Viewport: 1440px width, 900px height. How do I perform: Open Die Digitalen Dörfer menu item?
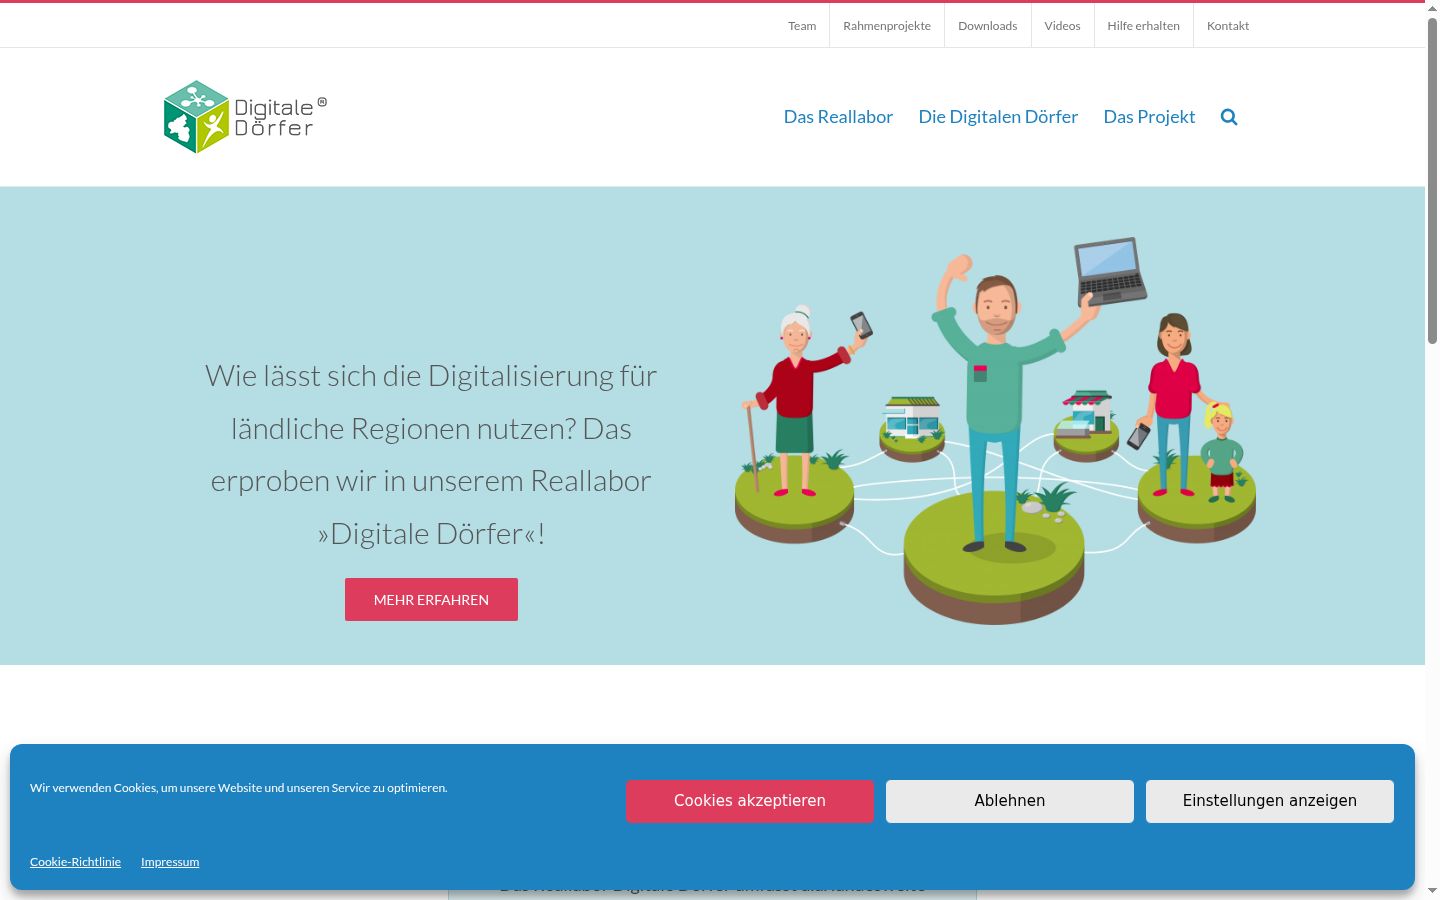tap(998, 117)
